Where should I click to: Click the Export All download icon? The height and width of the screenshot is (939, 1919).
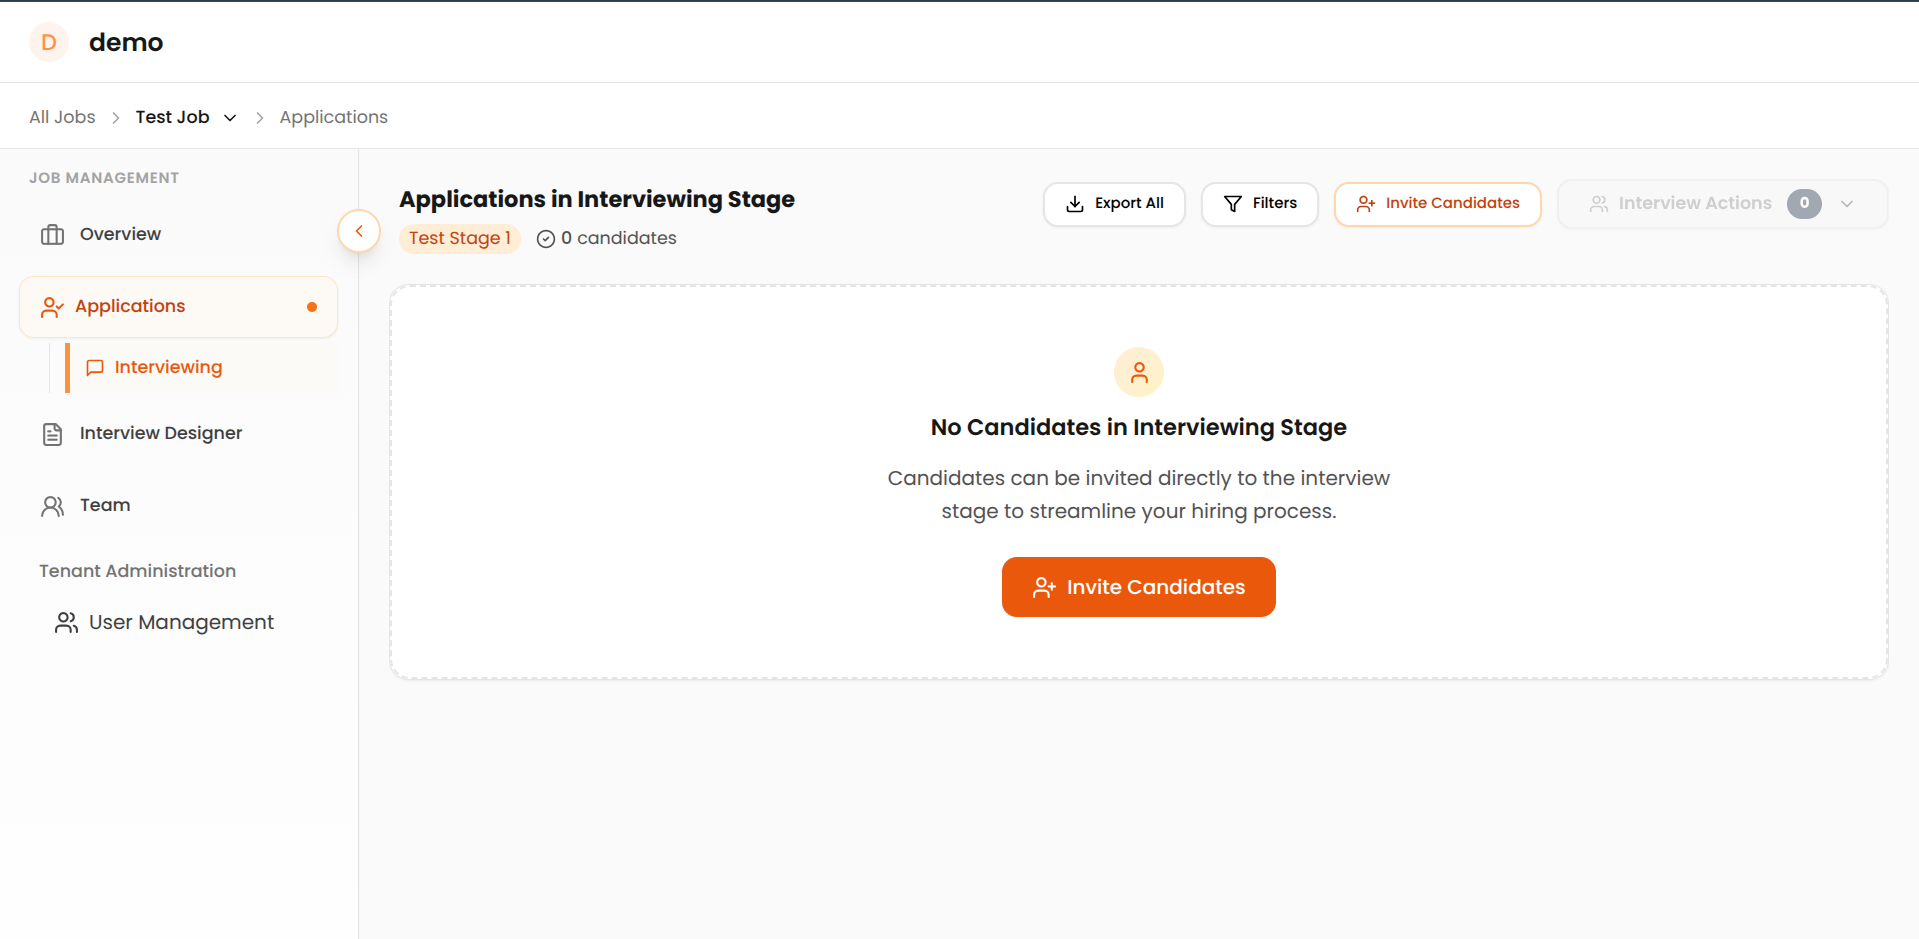click(1074, 203)
